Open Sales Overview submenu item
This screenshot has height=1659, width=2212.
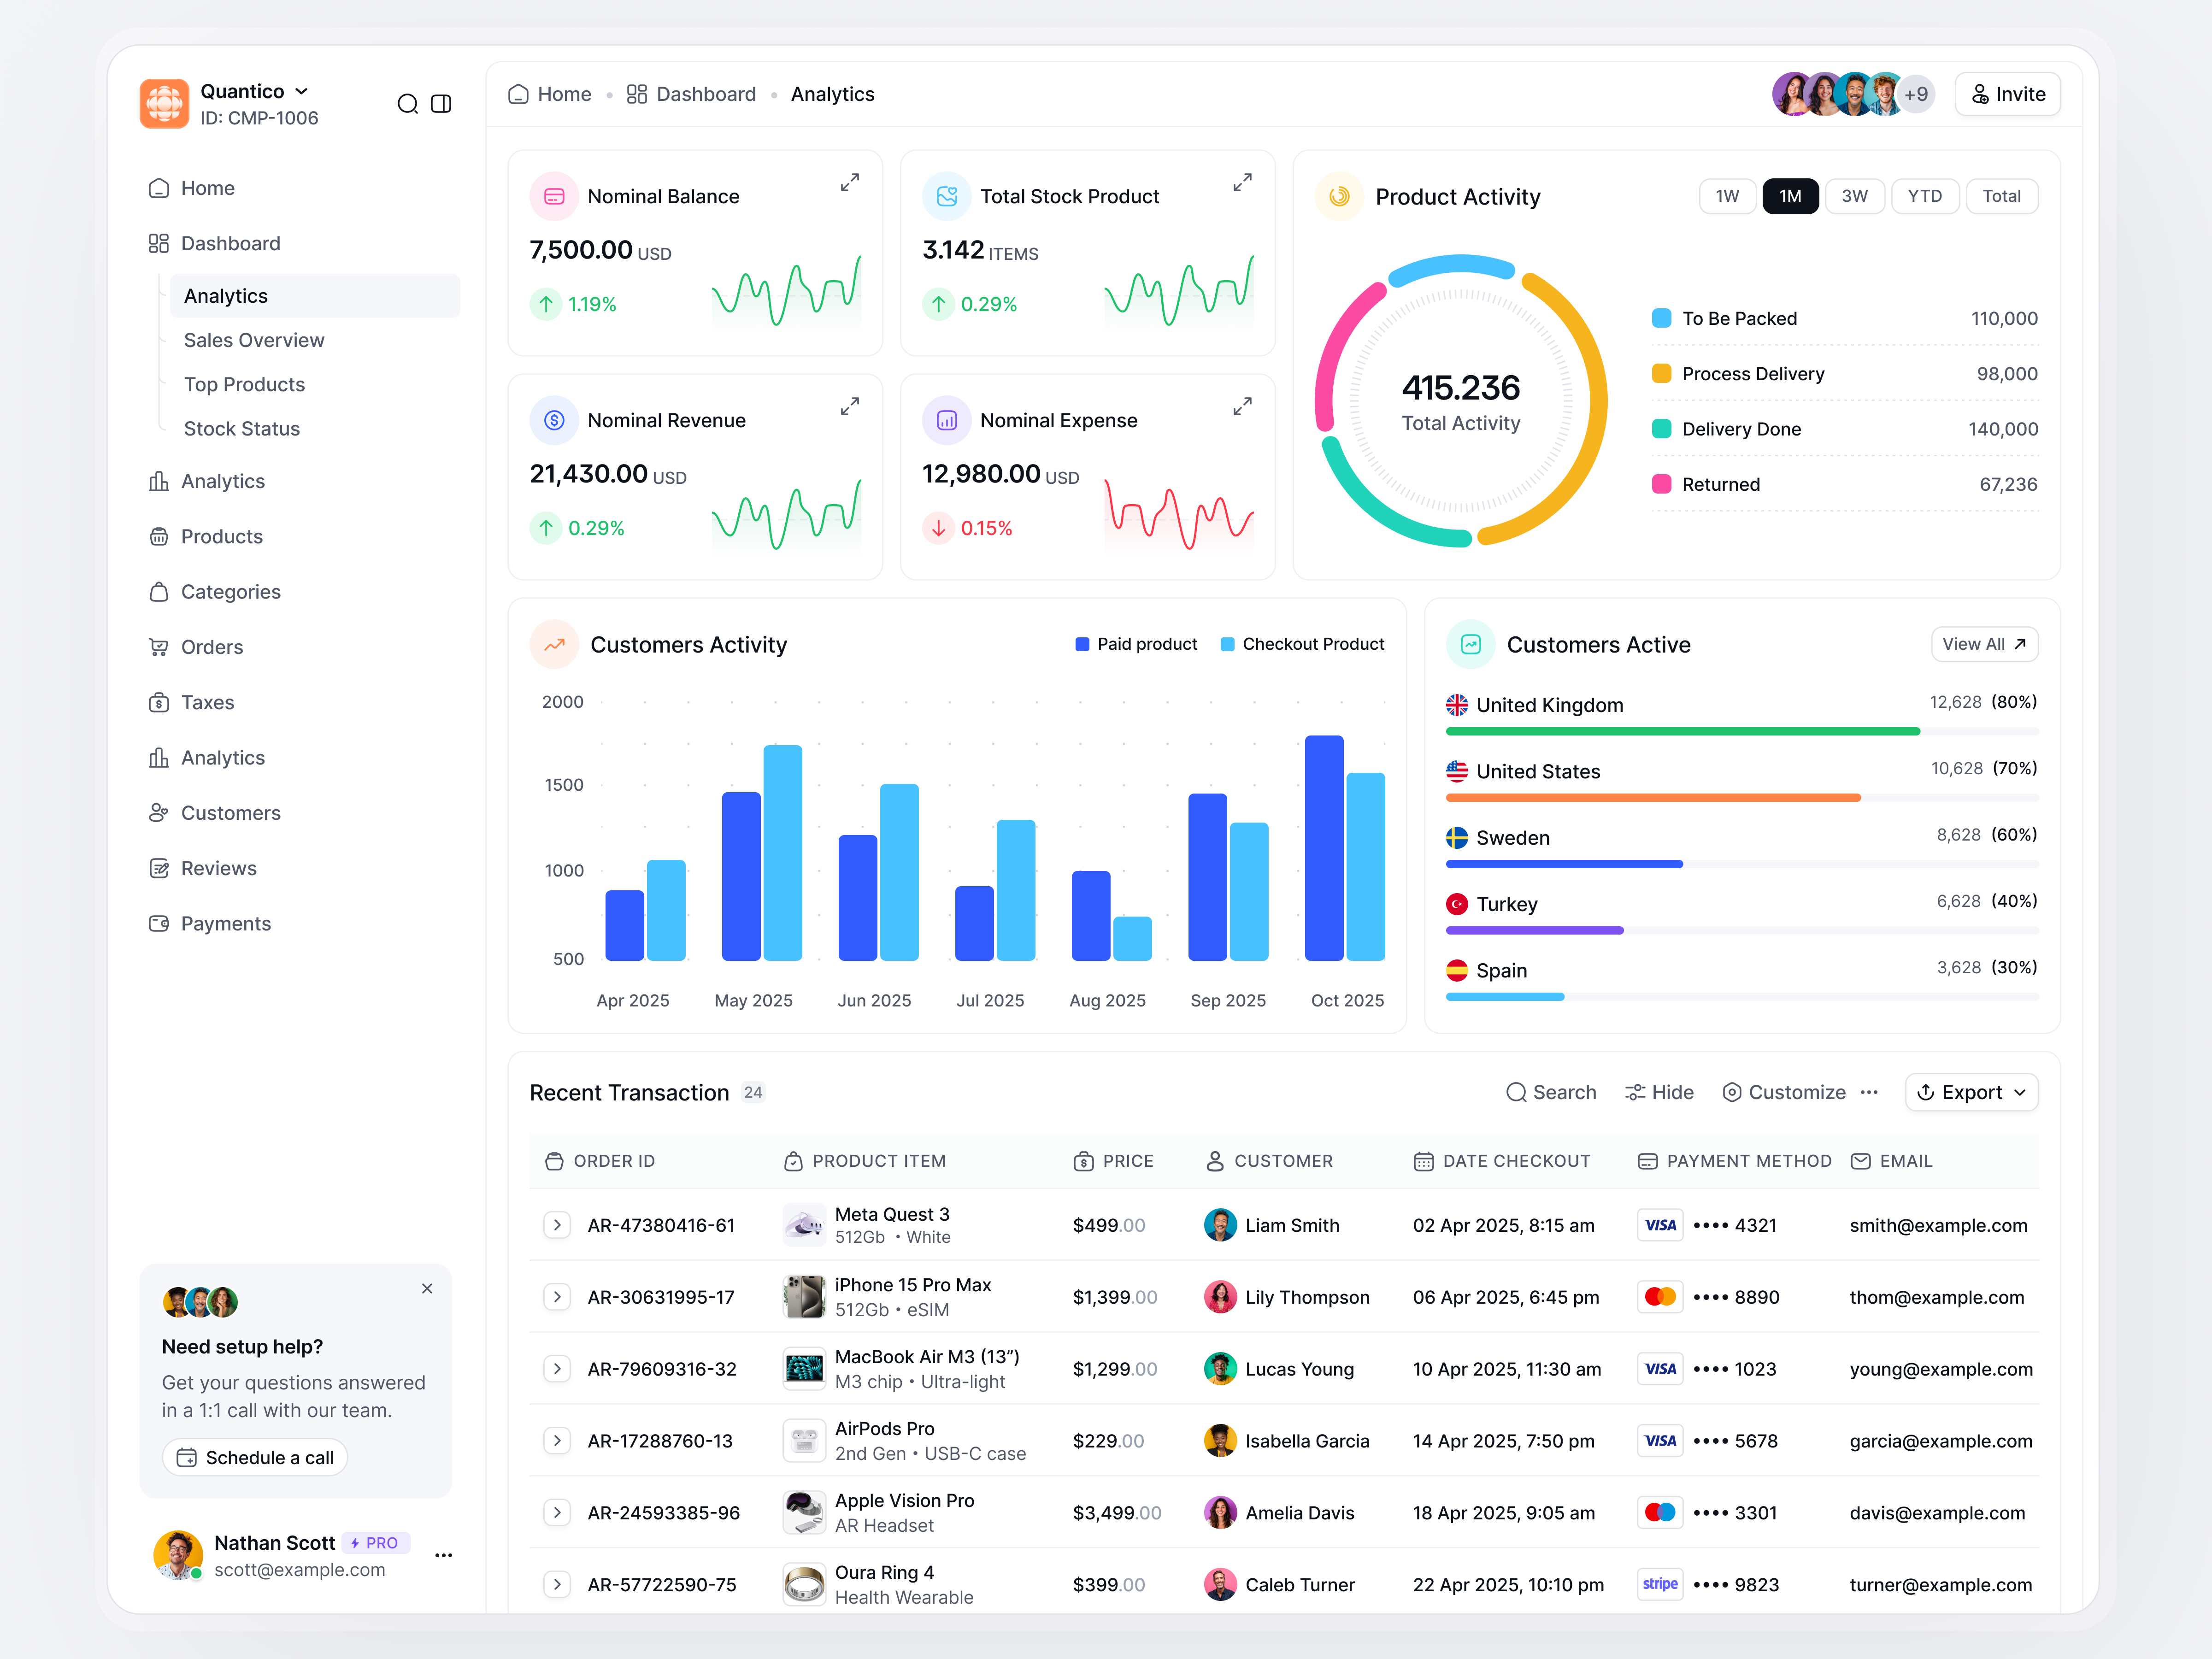click(254, 340)
